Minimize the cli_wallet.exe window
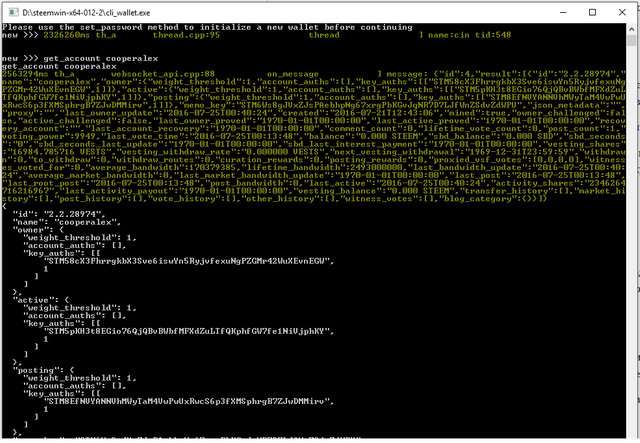 tap(563, 12)
